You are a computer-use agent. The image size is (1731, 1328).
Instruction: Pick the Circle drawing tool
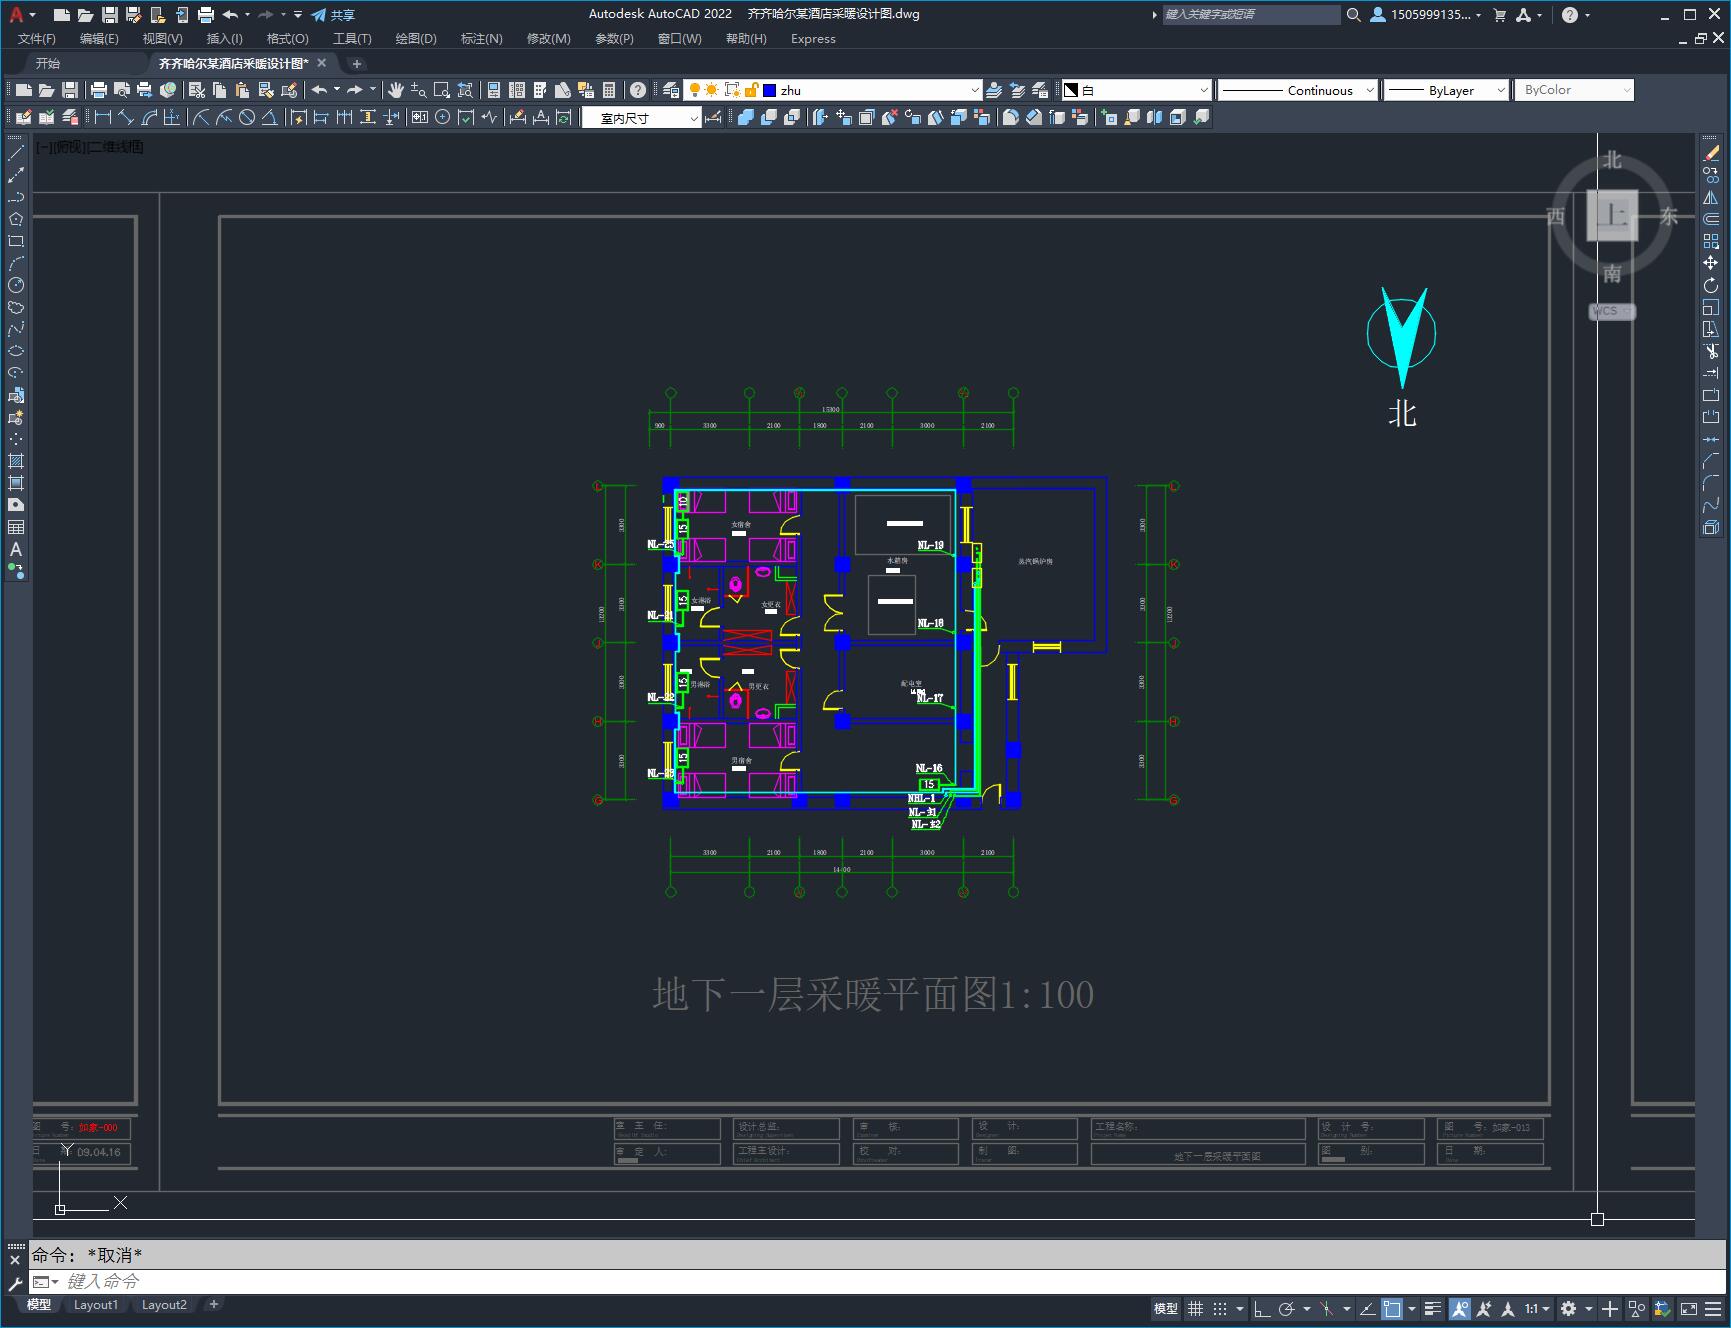tap(16, 285)
